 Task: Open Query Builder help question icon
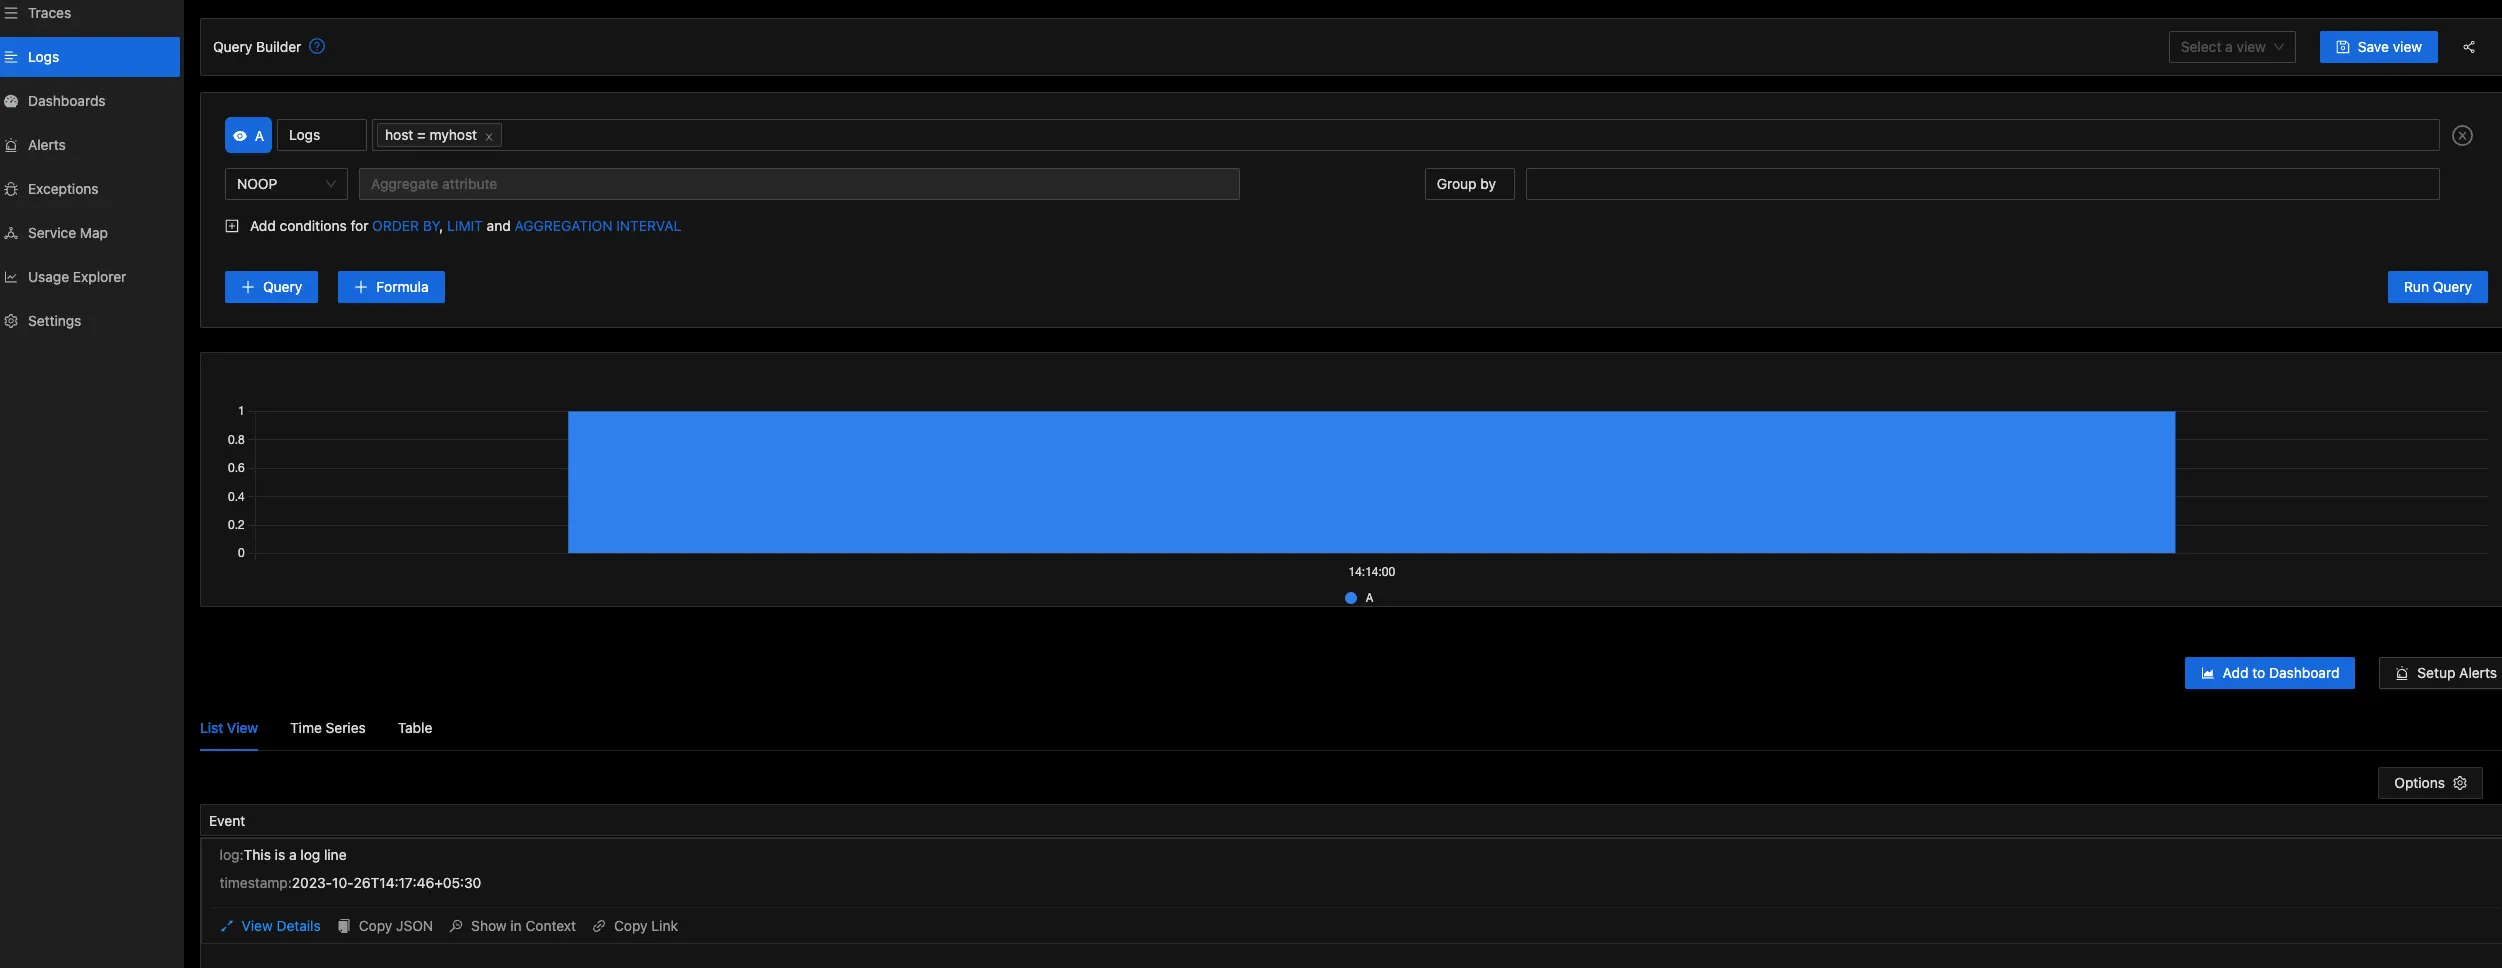[317, 46]
